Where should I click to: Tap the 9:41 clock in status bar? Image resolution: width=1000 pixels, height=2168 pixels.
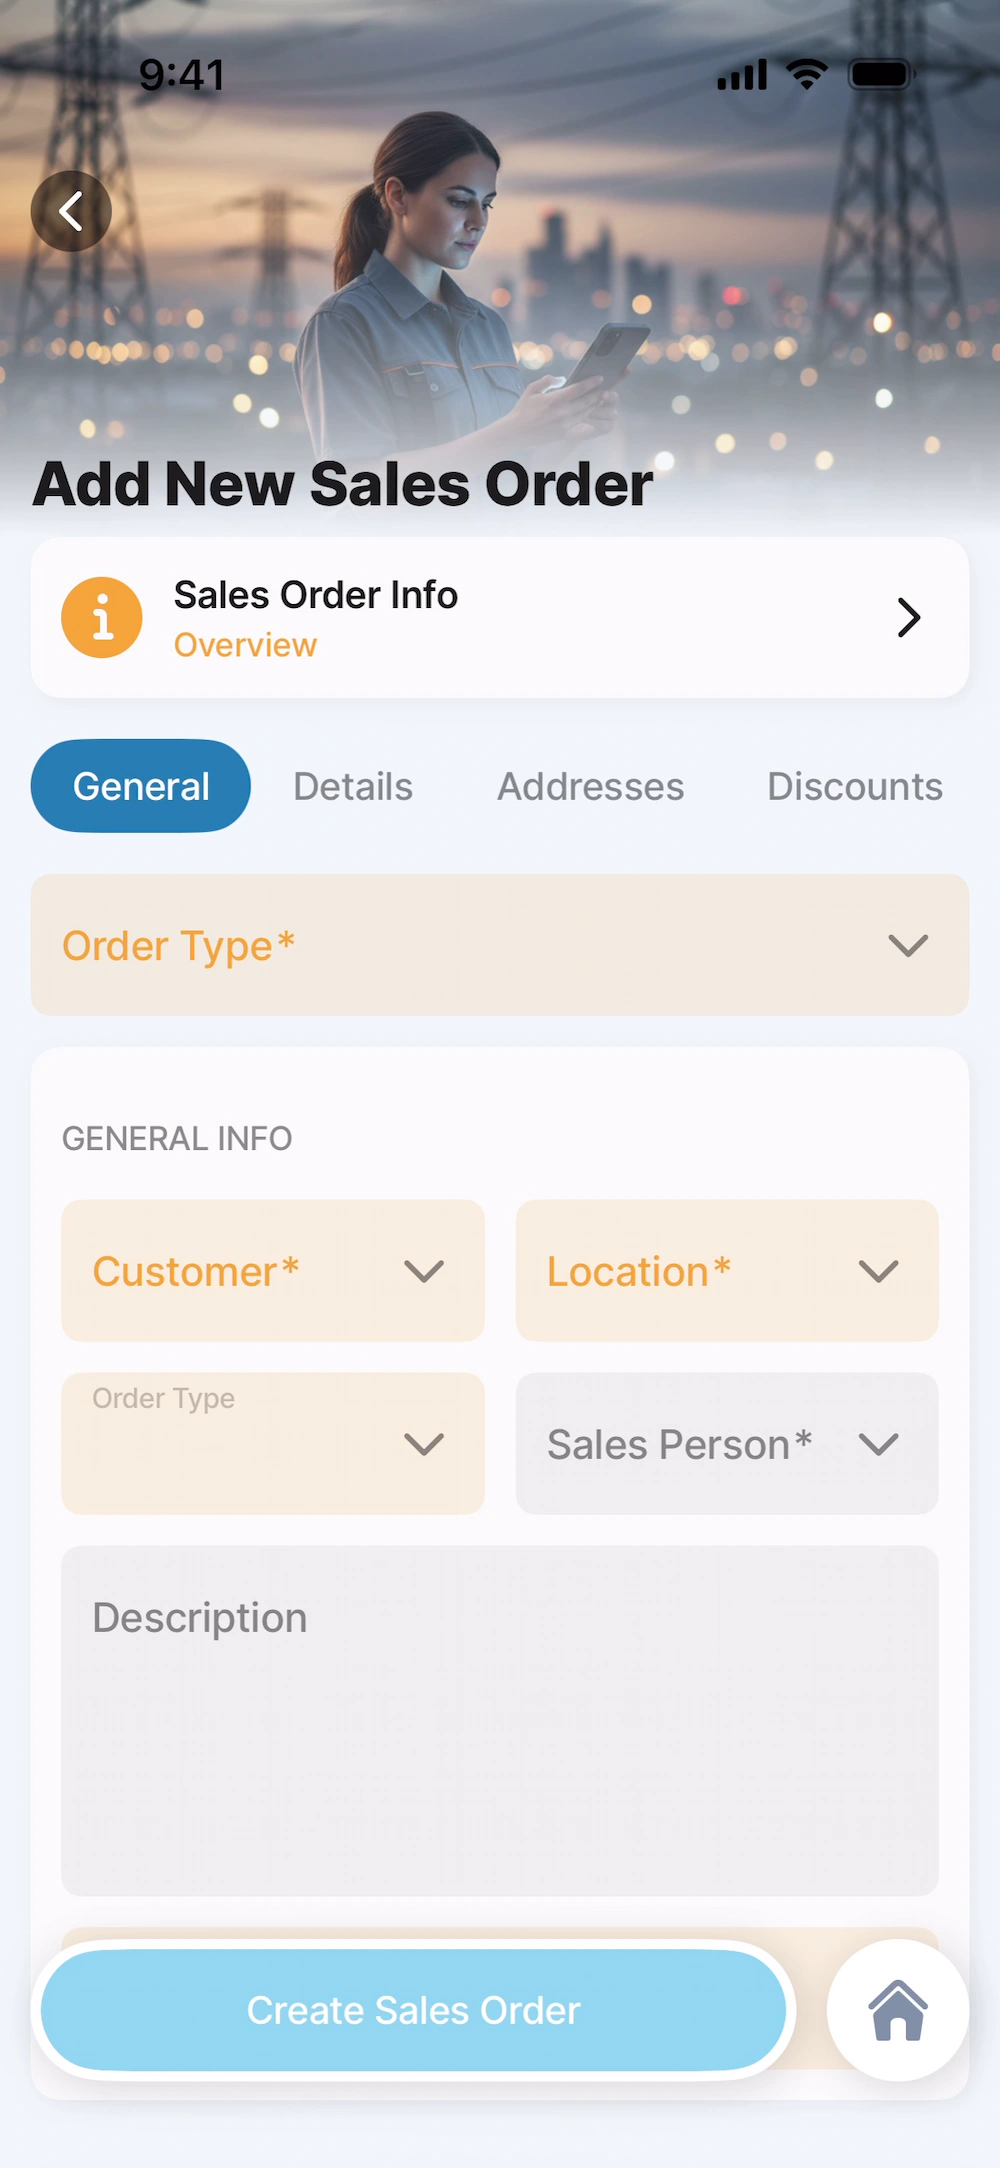182,75
